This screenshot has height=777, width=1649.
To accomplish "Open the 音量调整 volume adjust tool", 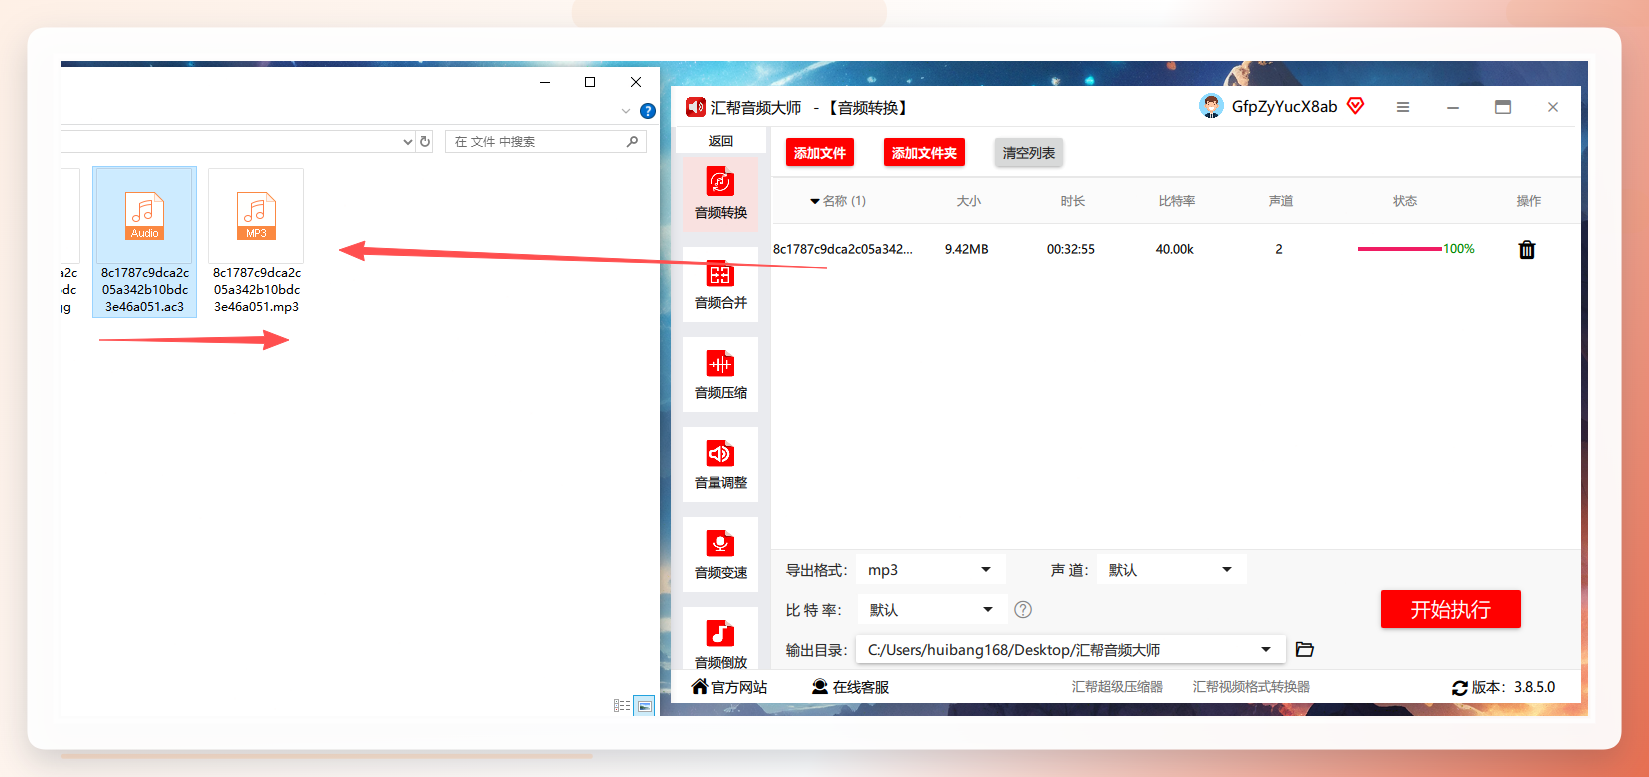I will (x=720, y=464).
